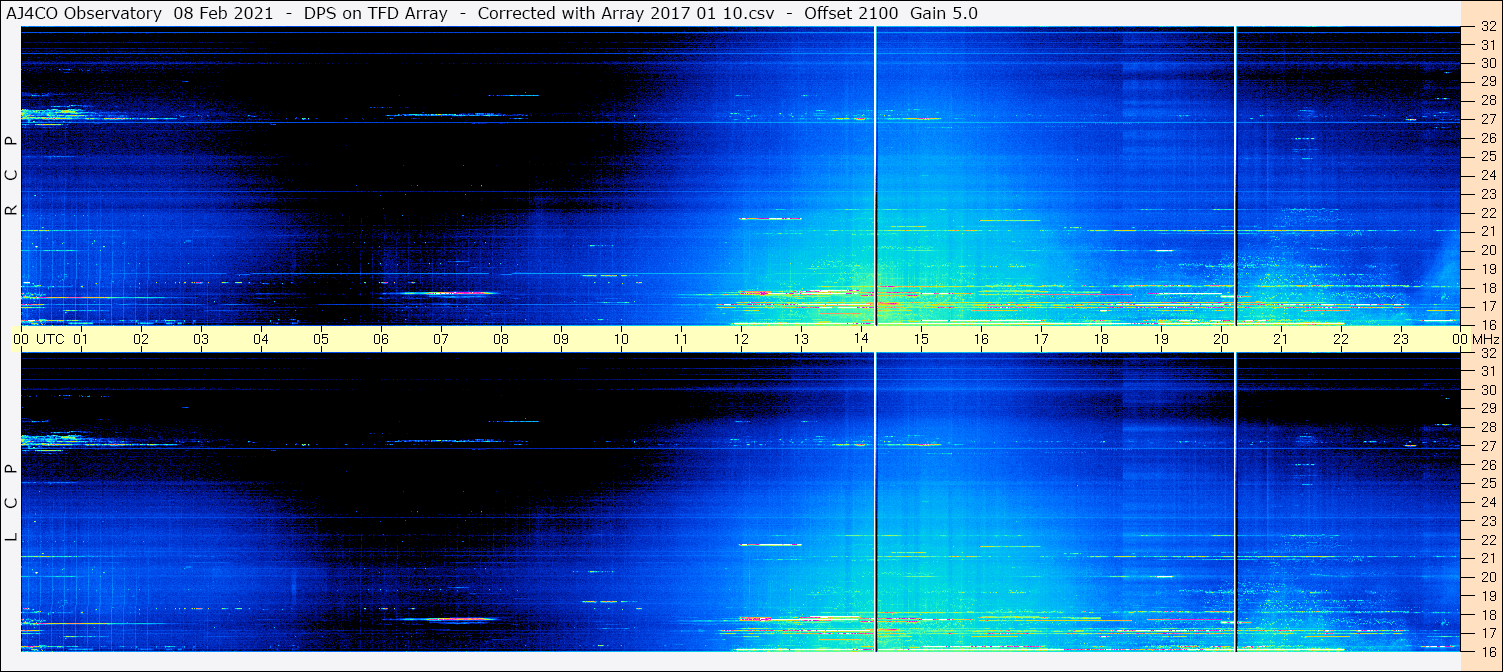
Task: Click the '11' hour label on time axis
Action: (681, 339)
